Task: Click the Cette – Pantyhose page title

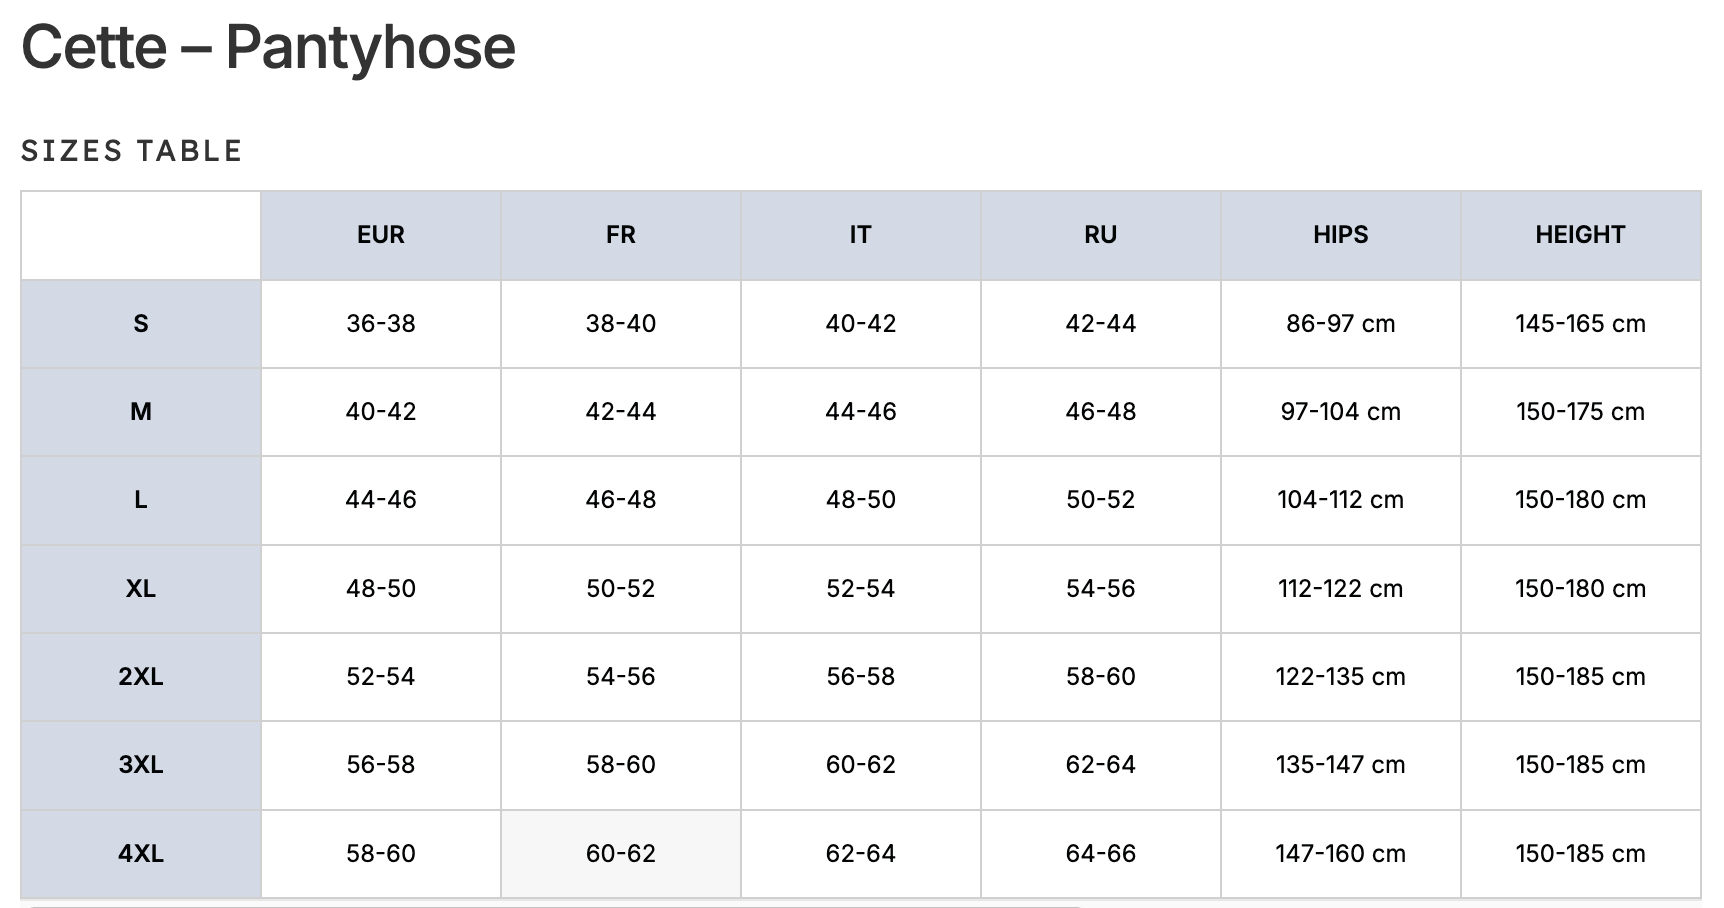Action: pyautogui.click(x=268, y=47)
